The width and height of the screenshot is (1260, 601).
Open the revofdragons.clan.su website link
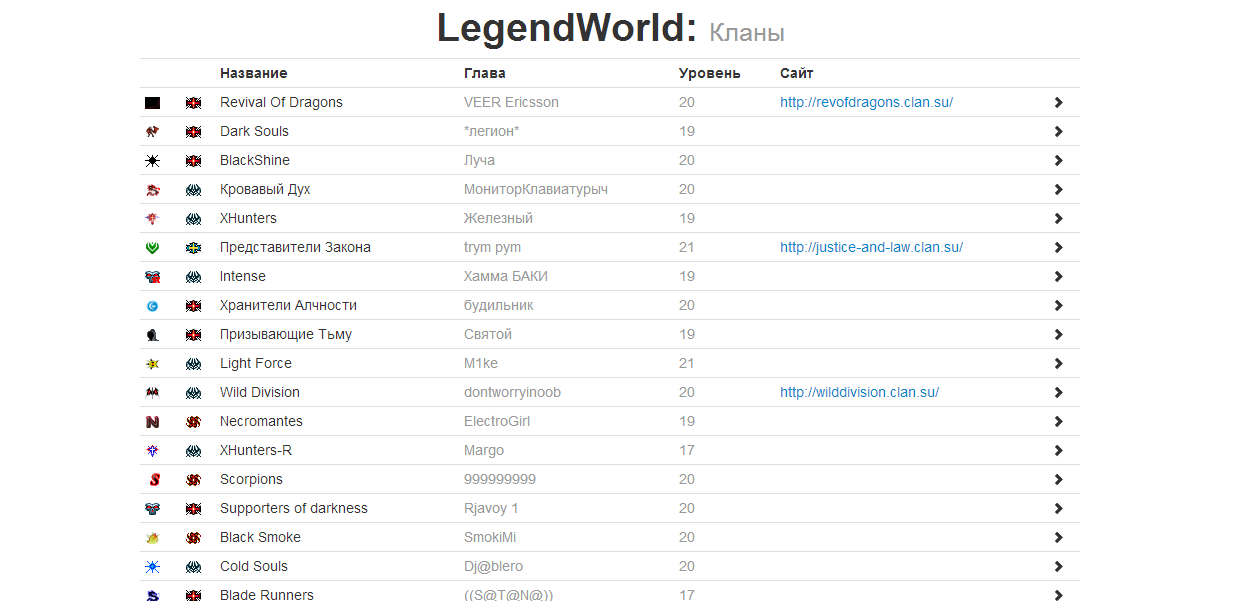866,103
